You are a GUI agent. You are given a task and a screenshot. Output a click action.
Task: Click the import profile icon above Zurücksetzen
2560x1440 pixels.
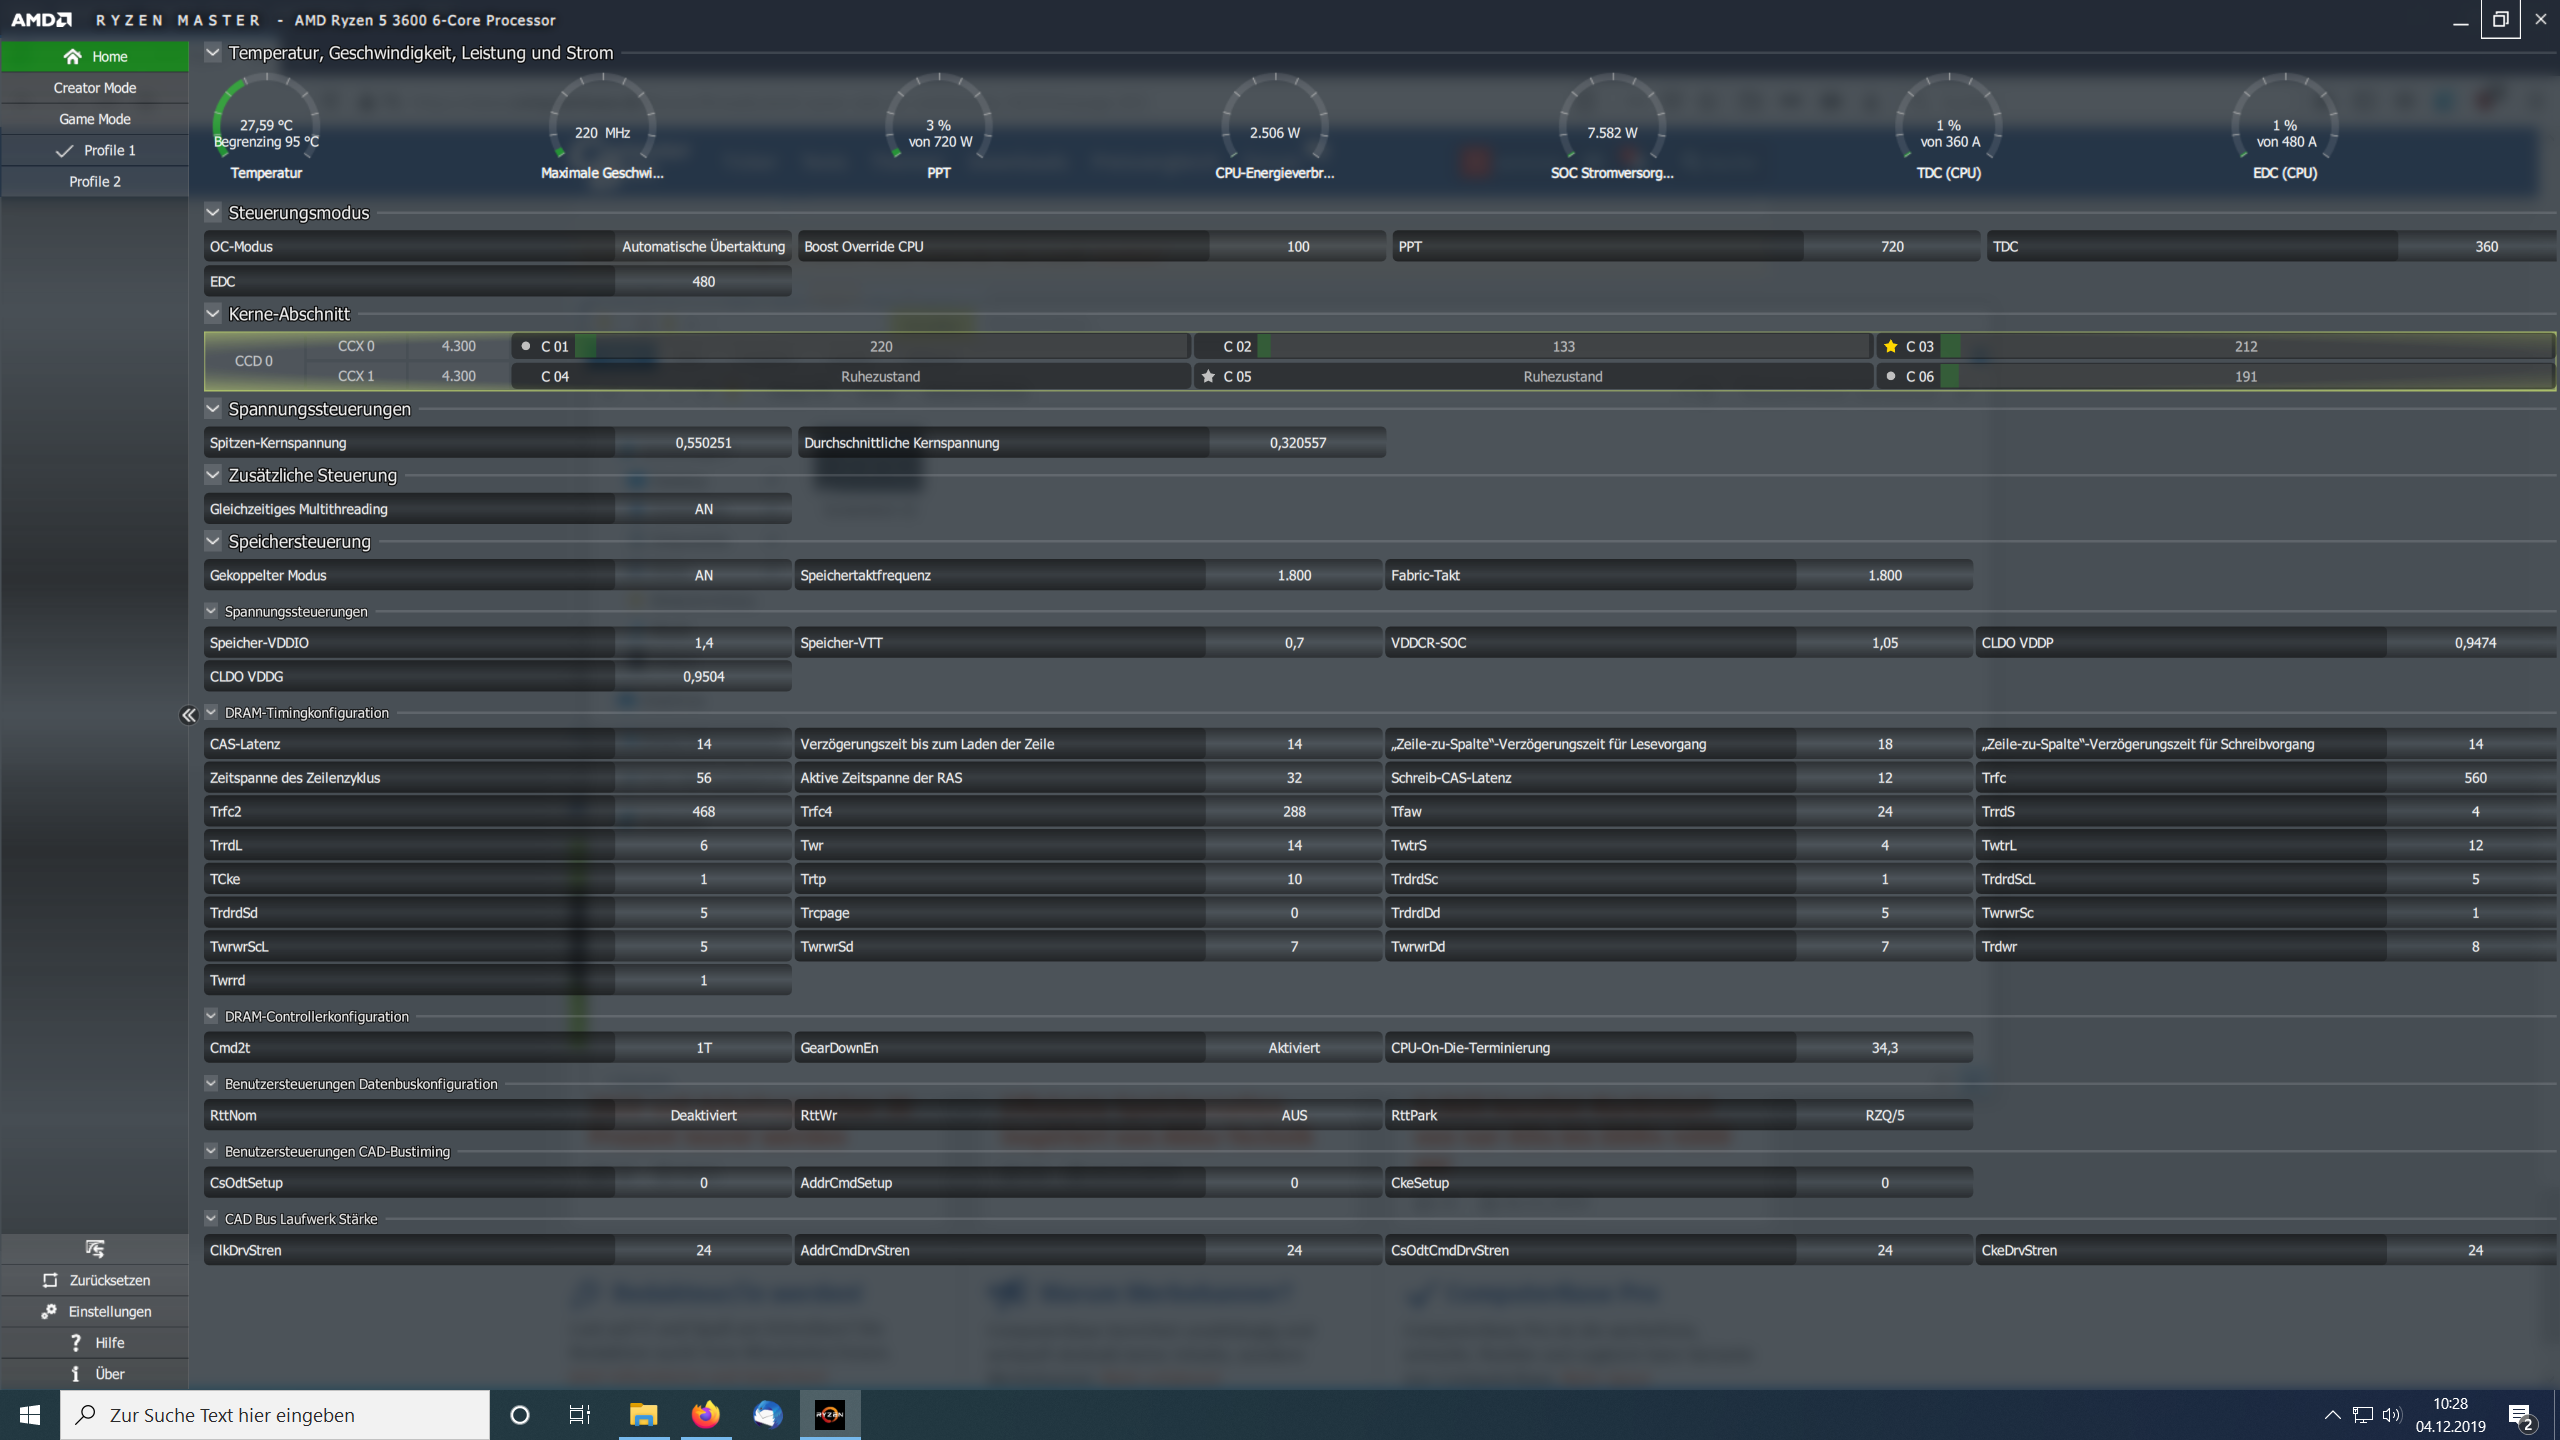tap(95, 1248)
